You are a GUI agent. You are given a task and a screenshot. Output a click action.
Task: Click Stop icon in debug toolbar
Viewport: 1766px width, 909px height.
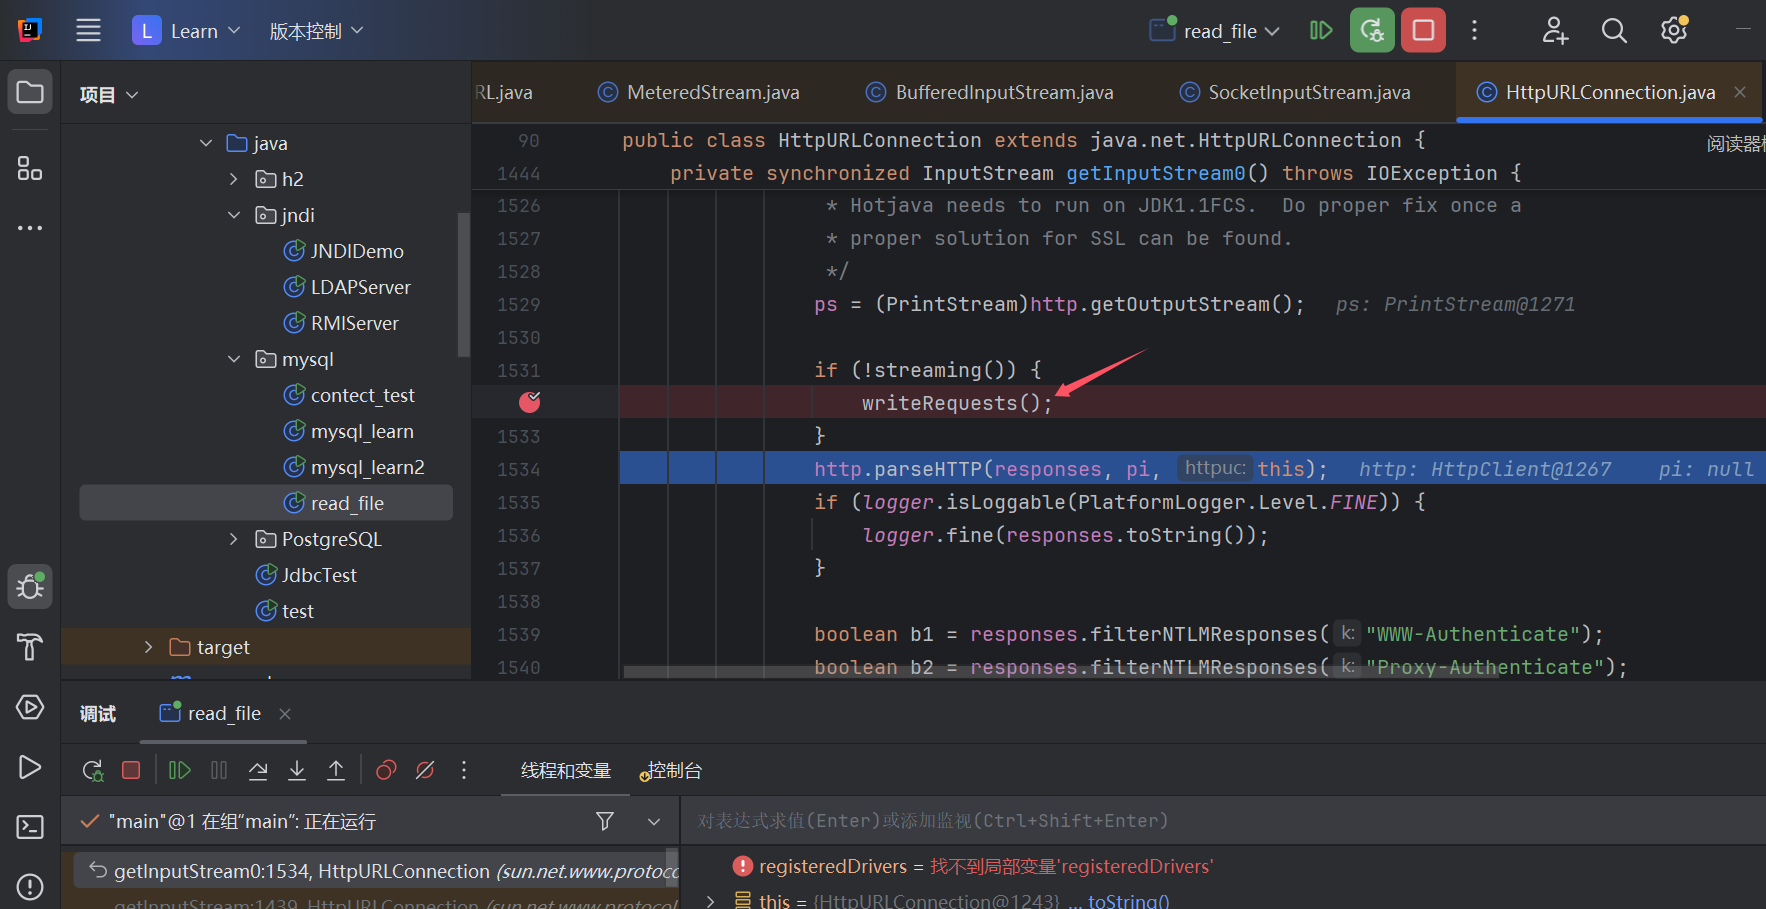[131, 770]
